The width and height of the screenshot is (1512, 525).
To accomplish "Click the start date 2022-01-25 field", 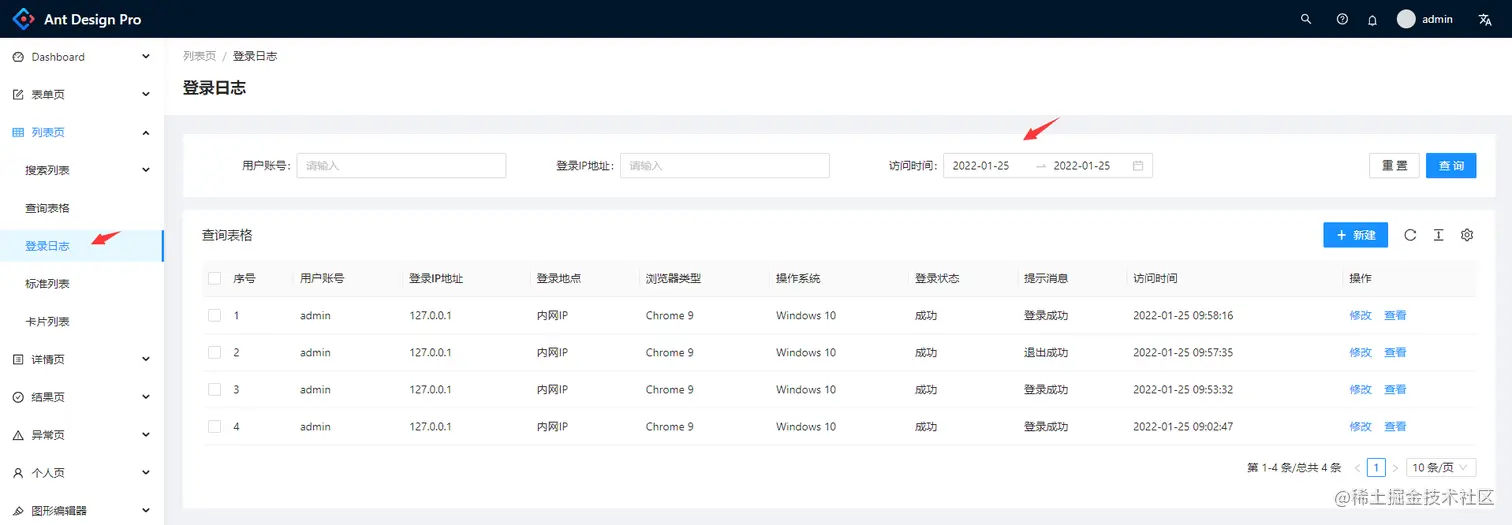I will [989, 166].
